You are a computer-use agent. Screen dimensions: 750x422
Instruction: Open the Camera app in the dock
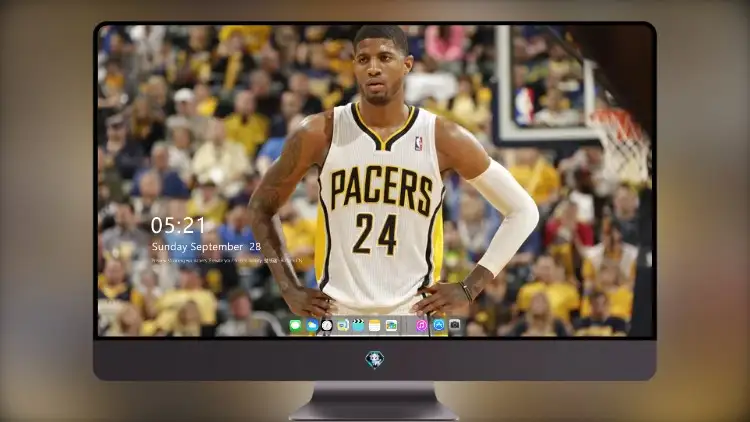click(455, 325)
